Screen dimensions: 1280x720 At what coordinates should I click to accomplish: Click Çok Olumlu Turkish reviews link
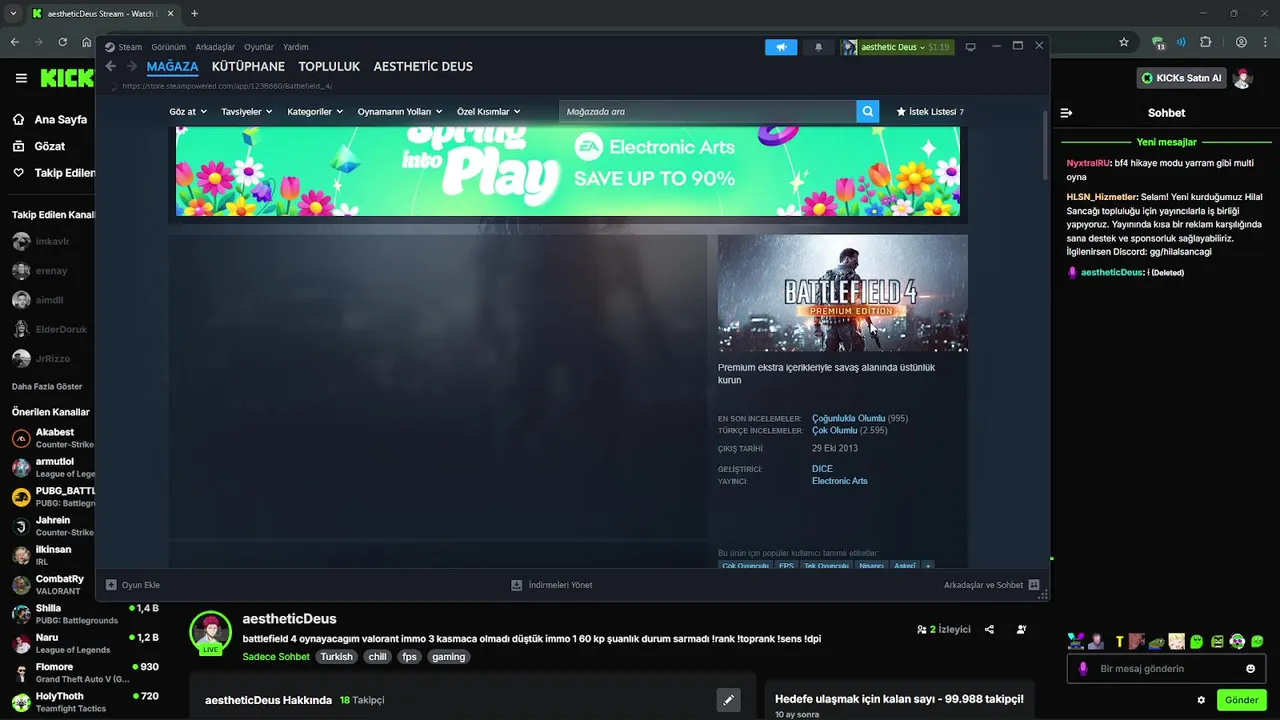pos(835,430)
